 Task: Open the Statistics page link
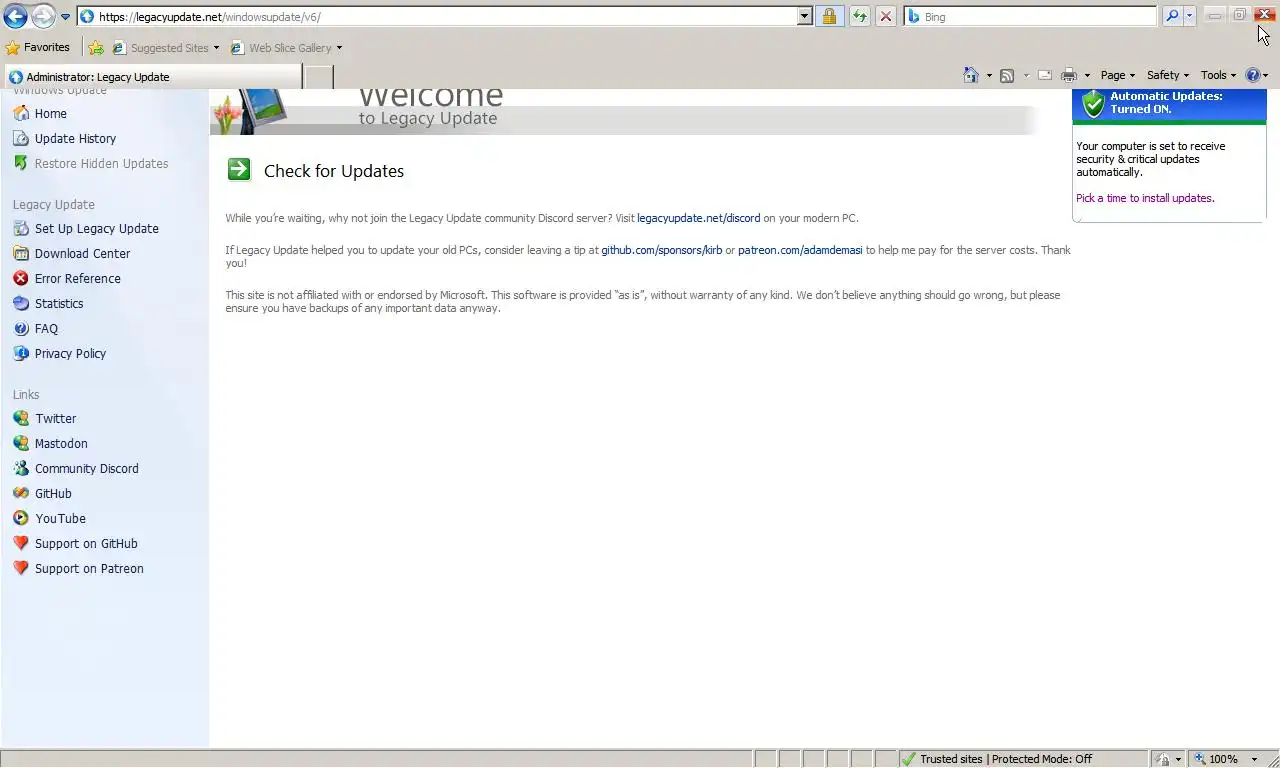59,303
